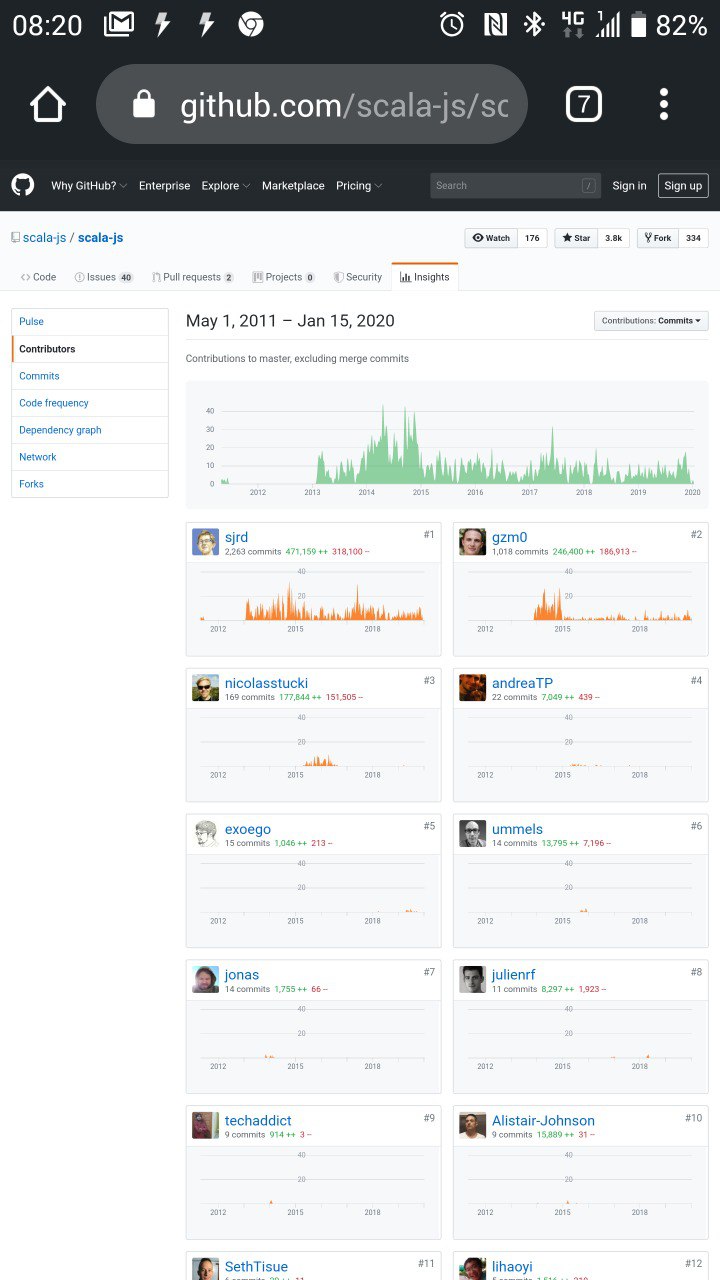Open the Why GitHub? dropdown menu
This screenshot has width=720, height=1280.
coord(90,186)
